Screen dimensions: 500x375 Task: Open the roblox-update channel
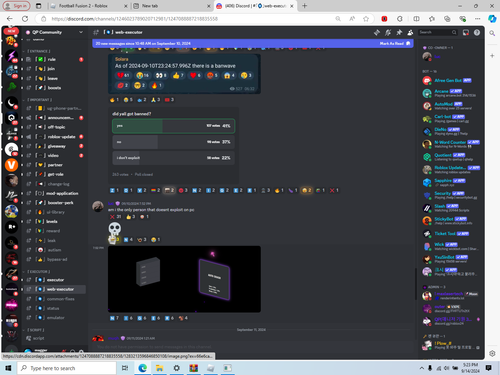point(54,137)
